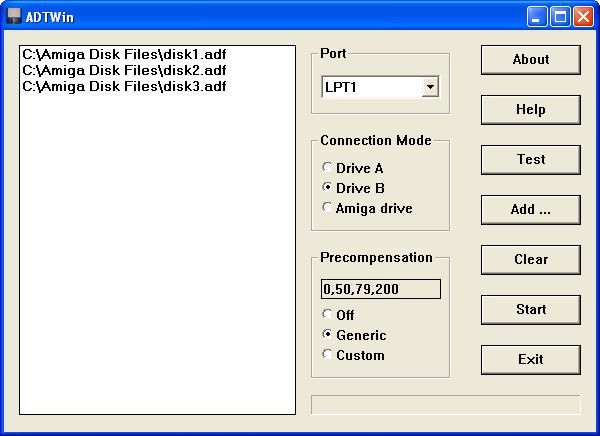Turn precompensation Off
The height and width of the screenshot is (436, 600).
pyautogui.click(x=327, y=315)
